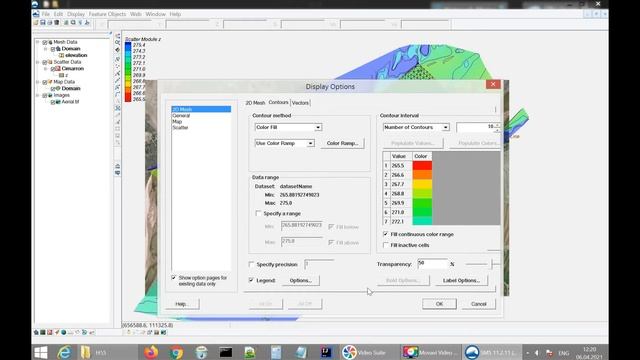
Task: Uncheck Fill continuous color range
Action: point(385,234)
